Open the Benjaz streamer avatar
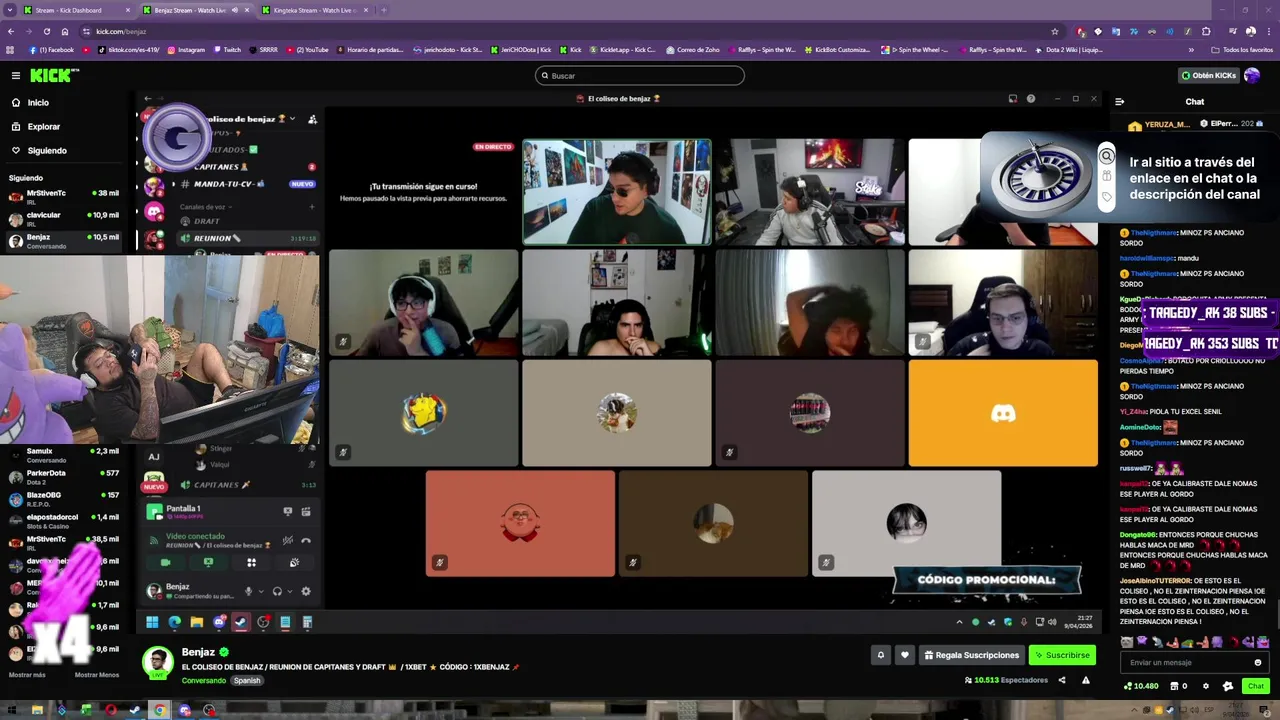Viewport: 1280px width, 720px height. click(157, 662)
